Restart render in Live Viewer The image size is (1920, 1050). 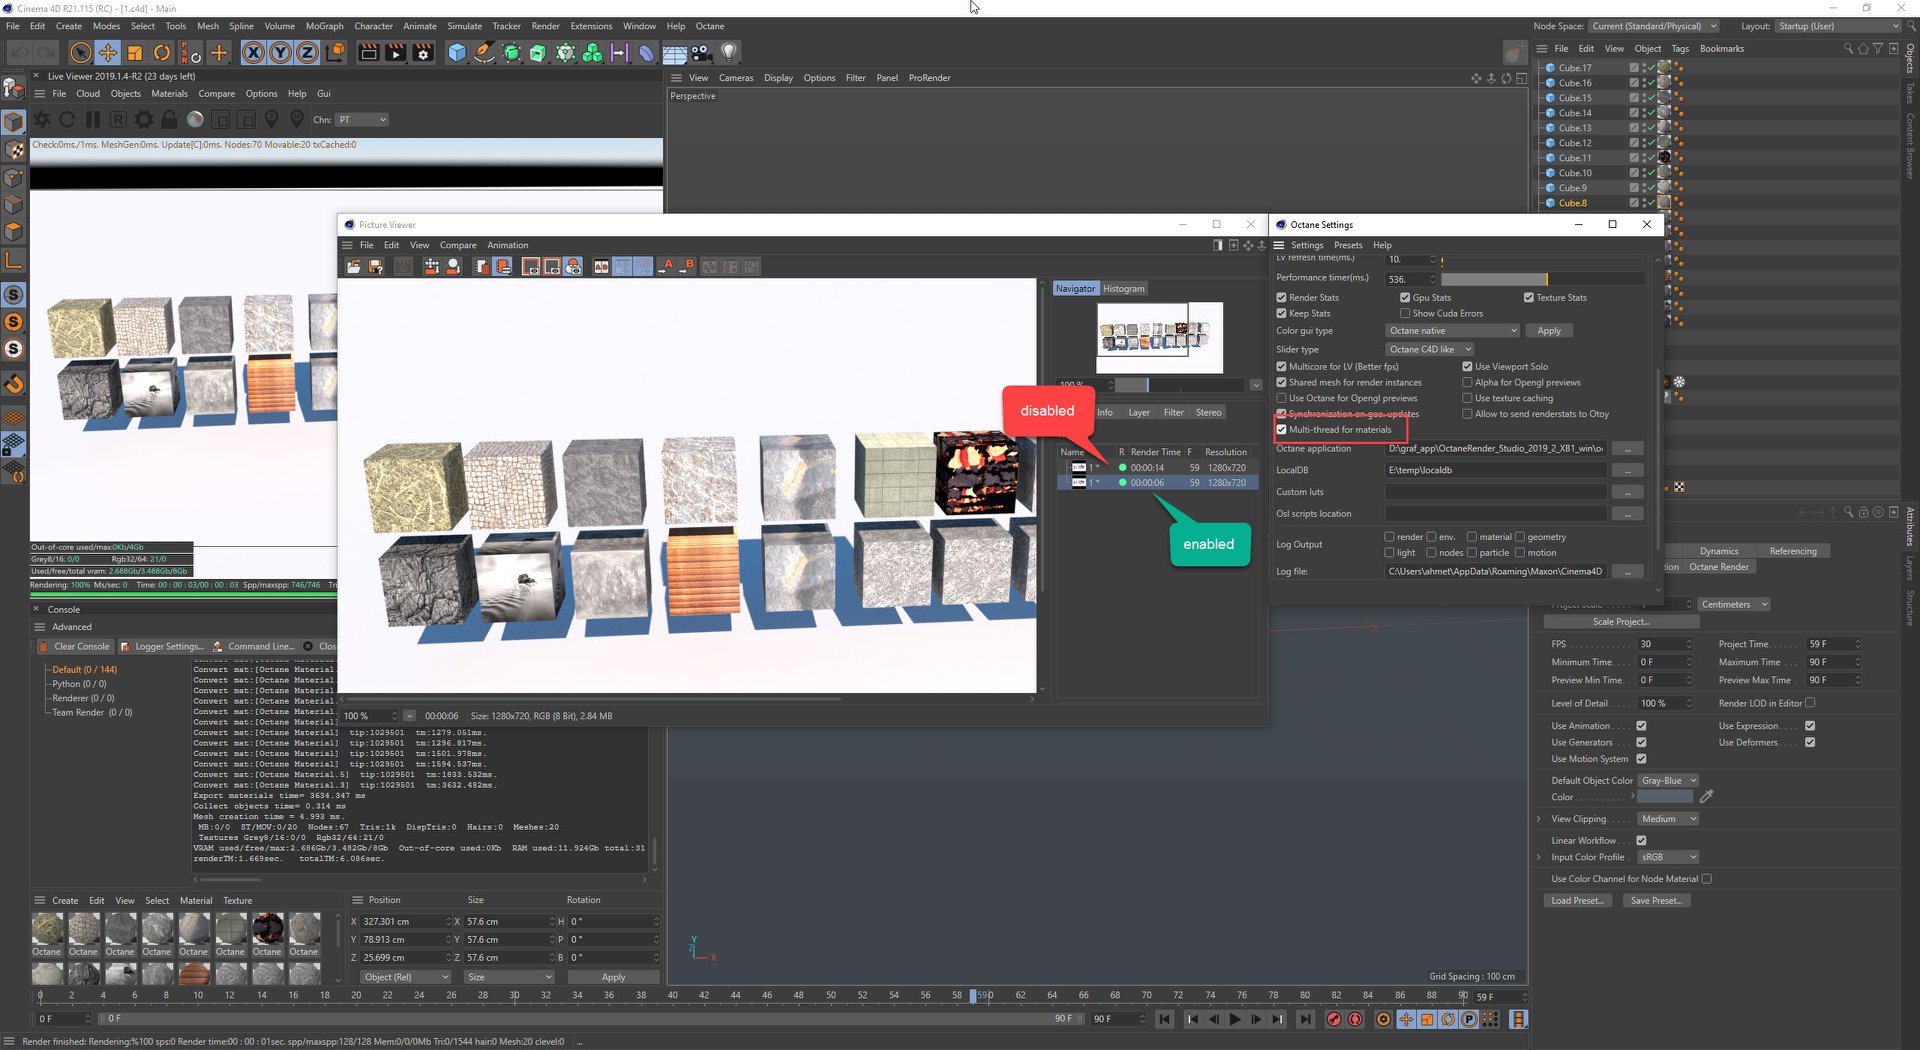coord(67,120)
